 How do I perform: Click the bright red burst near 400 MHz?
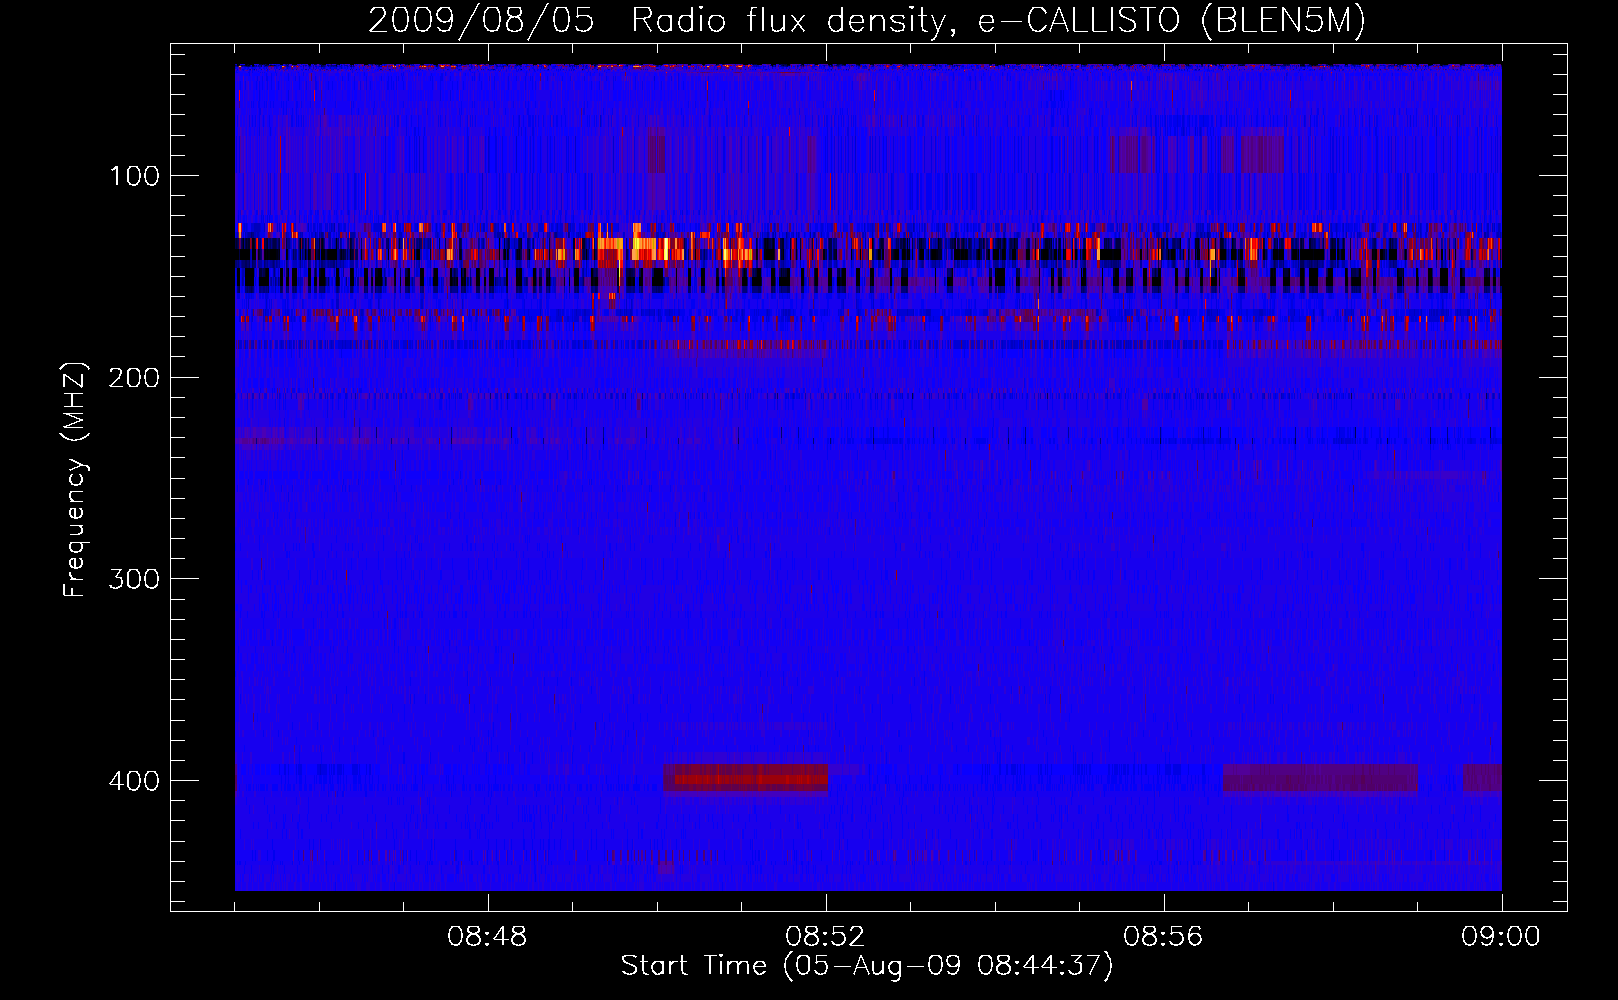tap(746, 777)
